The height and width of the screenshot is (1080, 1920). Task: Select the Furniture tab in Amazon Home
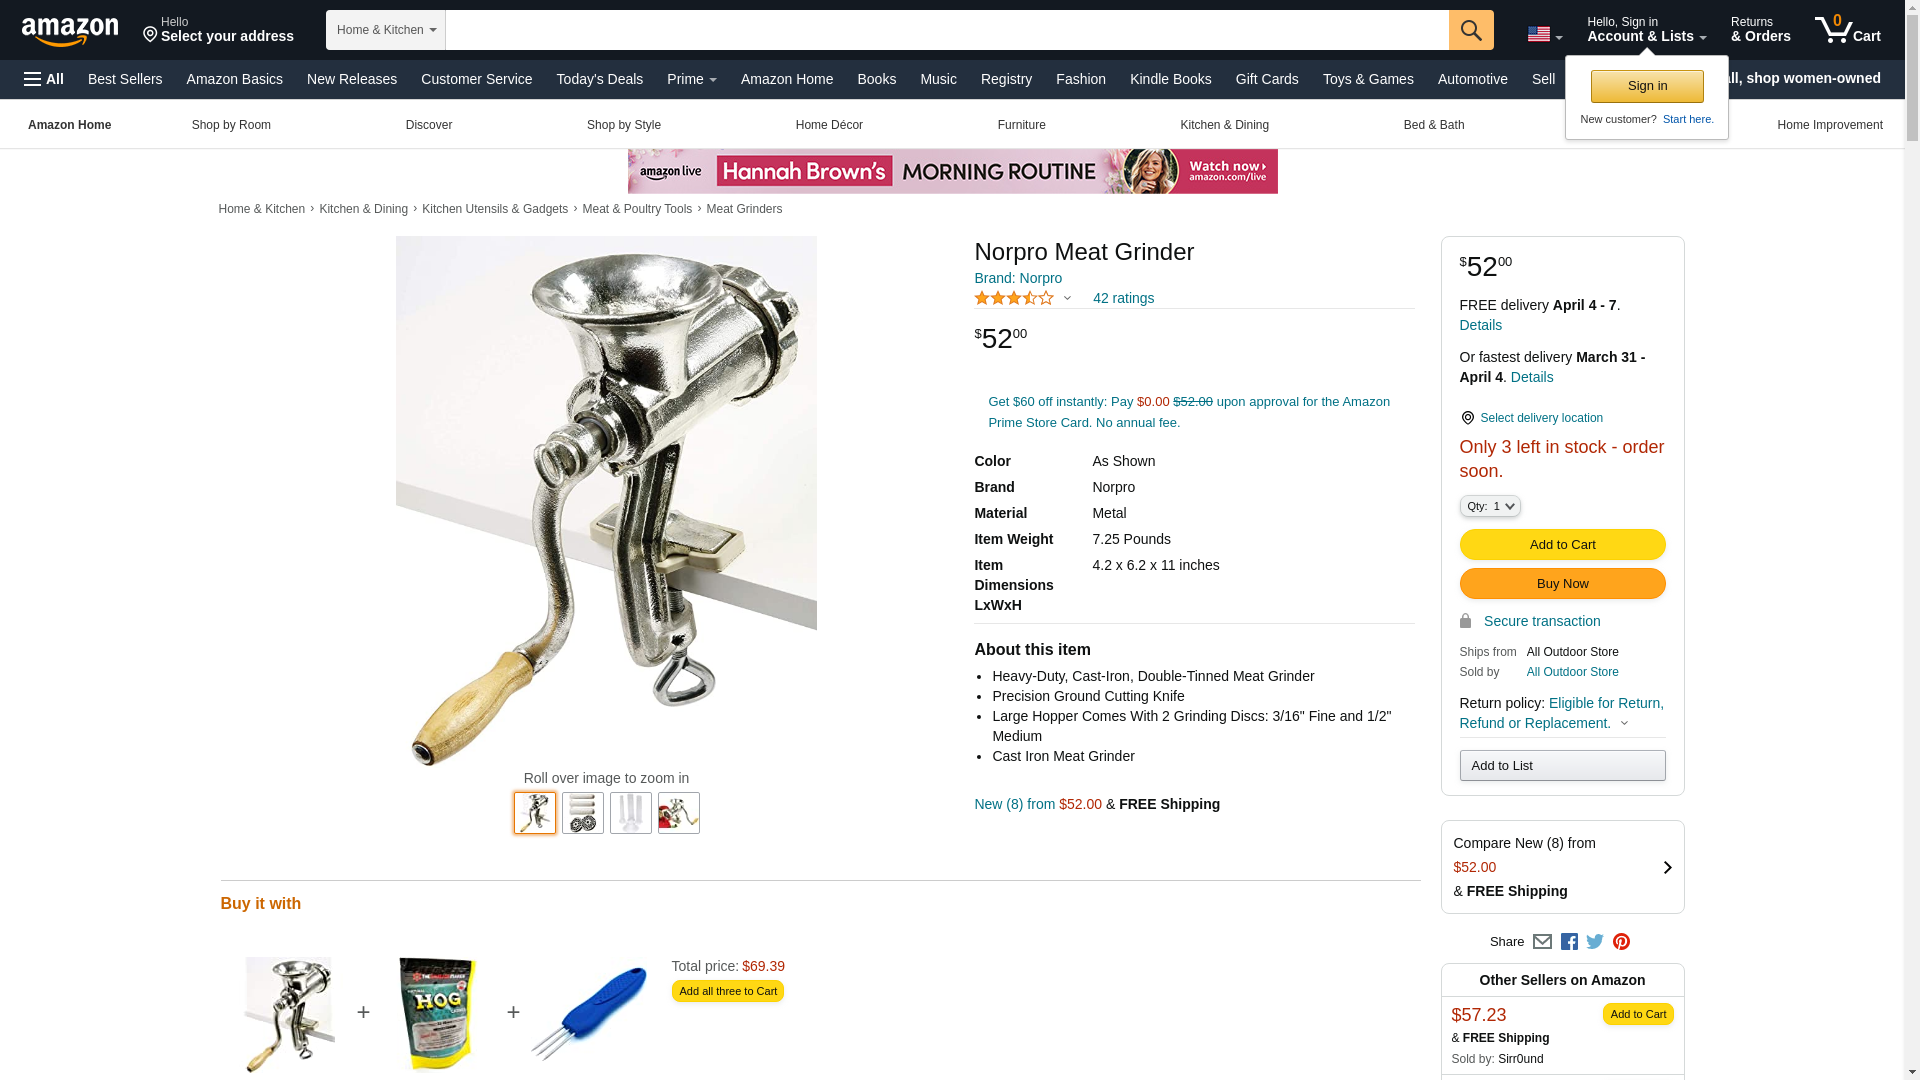pos(1021,125)
